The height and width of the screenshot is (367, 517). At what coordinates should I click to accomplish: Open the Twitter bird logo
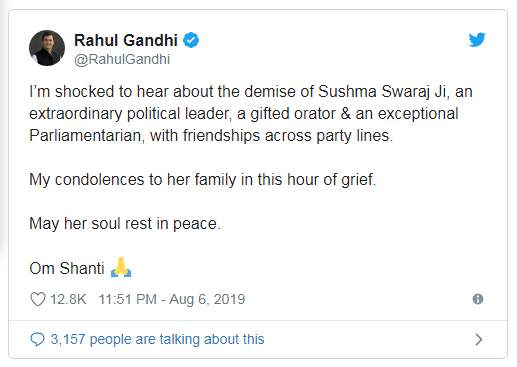pyautogui.click(x=477, y=40)
